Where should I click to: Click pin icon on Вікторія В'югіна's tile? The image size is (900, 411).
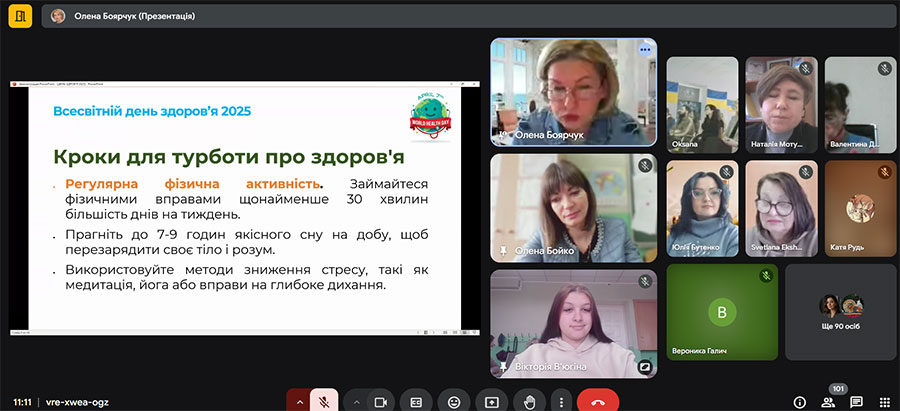[x=503, y=366]
